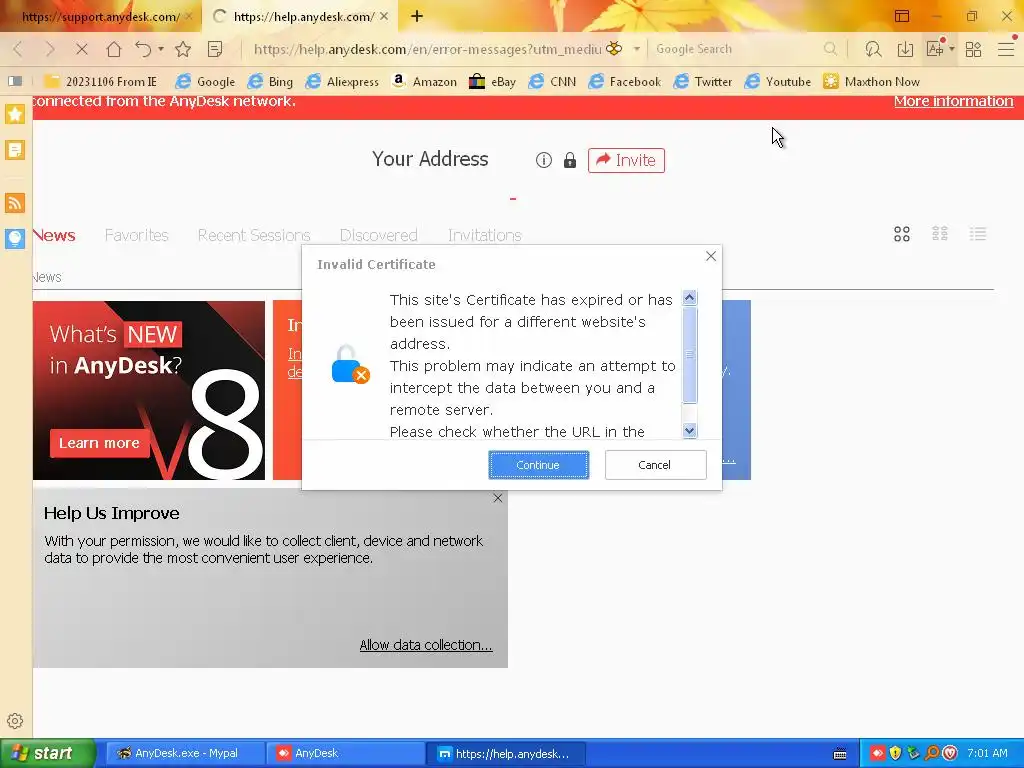Open the RSS feed sidebar icon

point(14,202)
